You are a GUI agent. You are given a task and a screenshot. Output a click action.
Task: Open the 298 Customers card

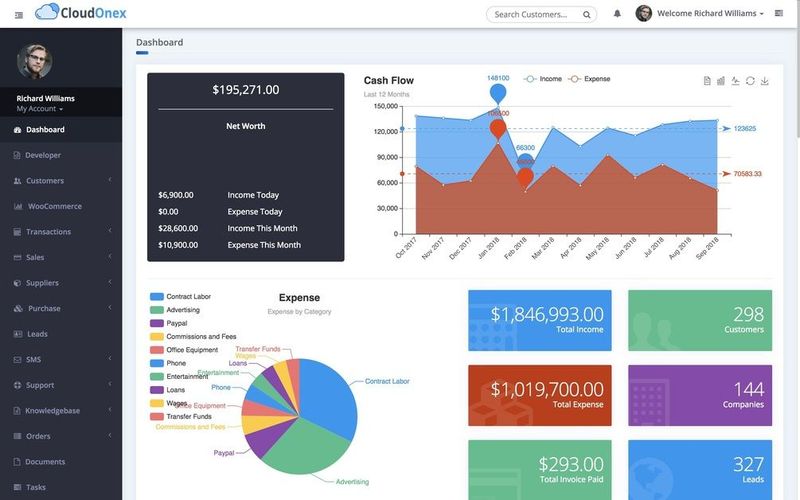tap(700, 320)
